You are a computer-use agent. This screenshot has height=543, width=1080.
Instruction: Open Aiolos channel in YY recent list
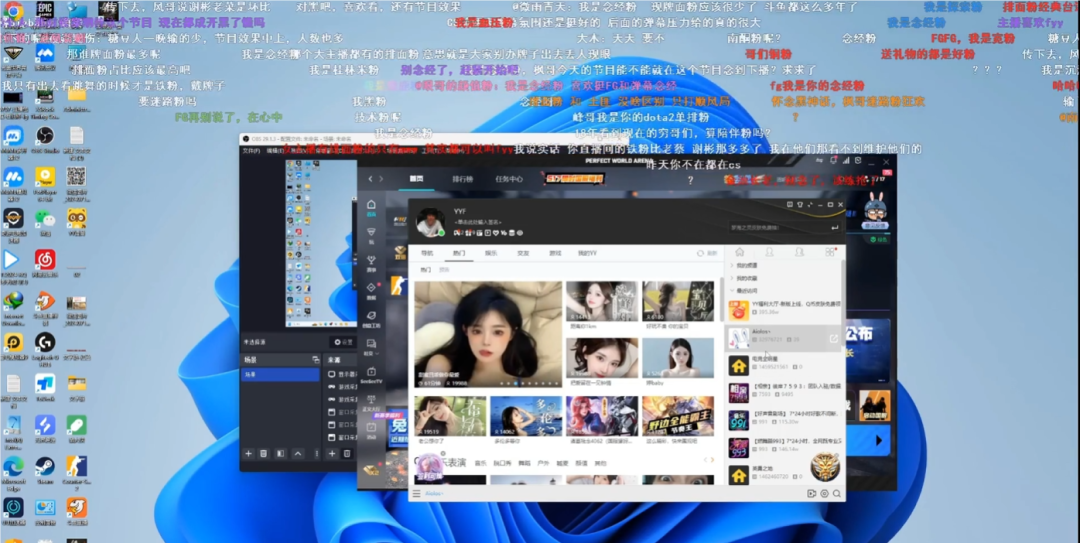782,338
